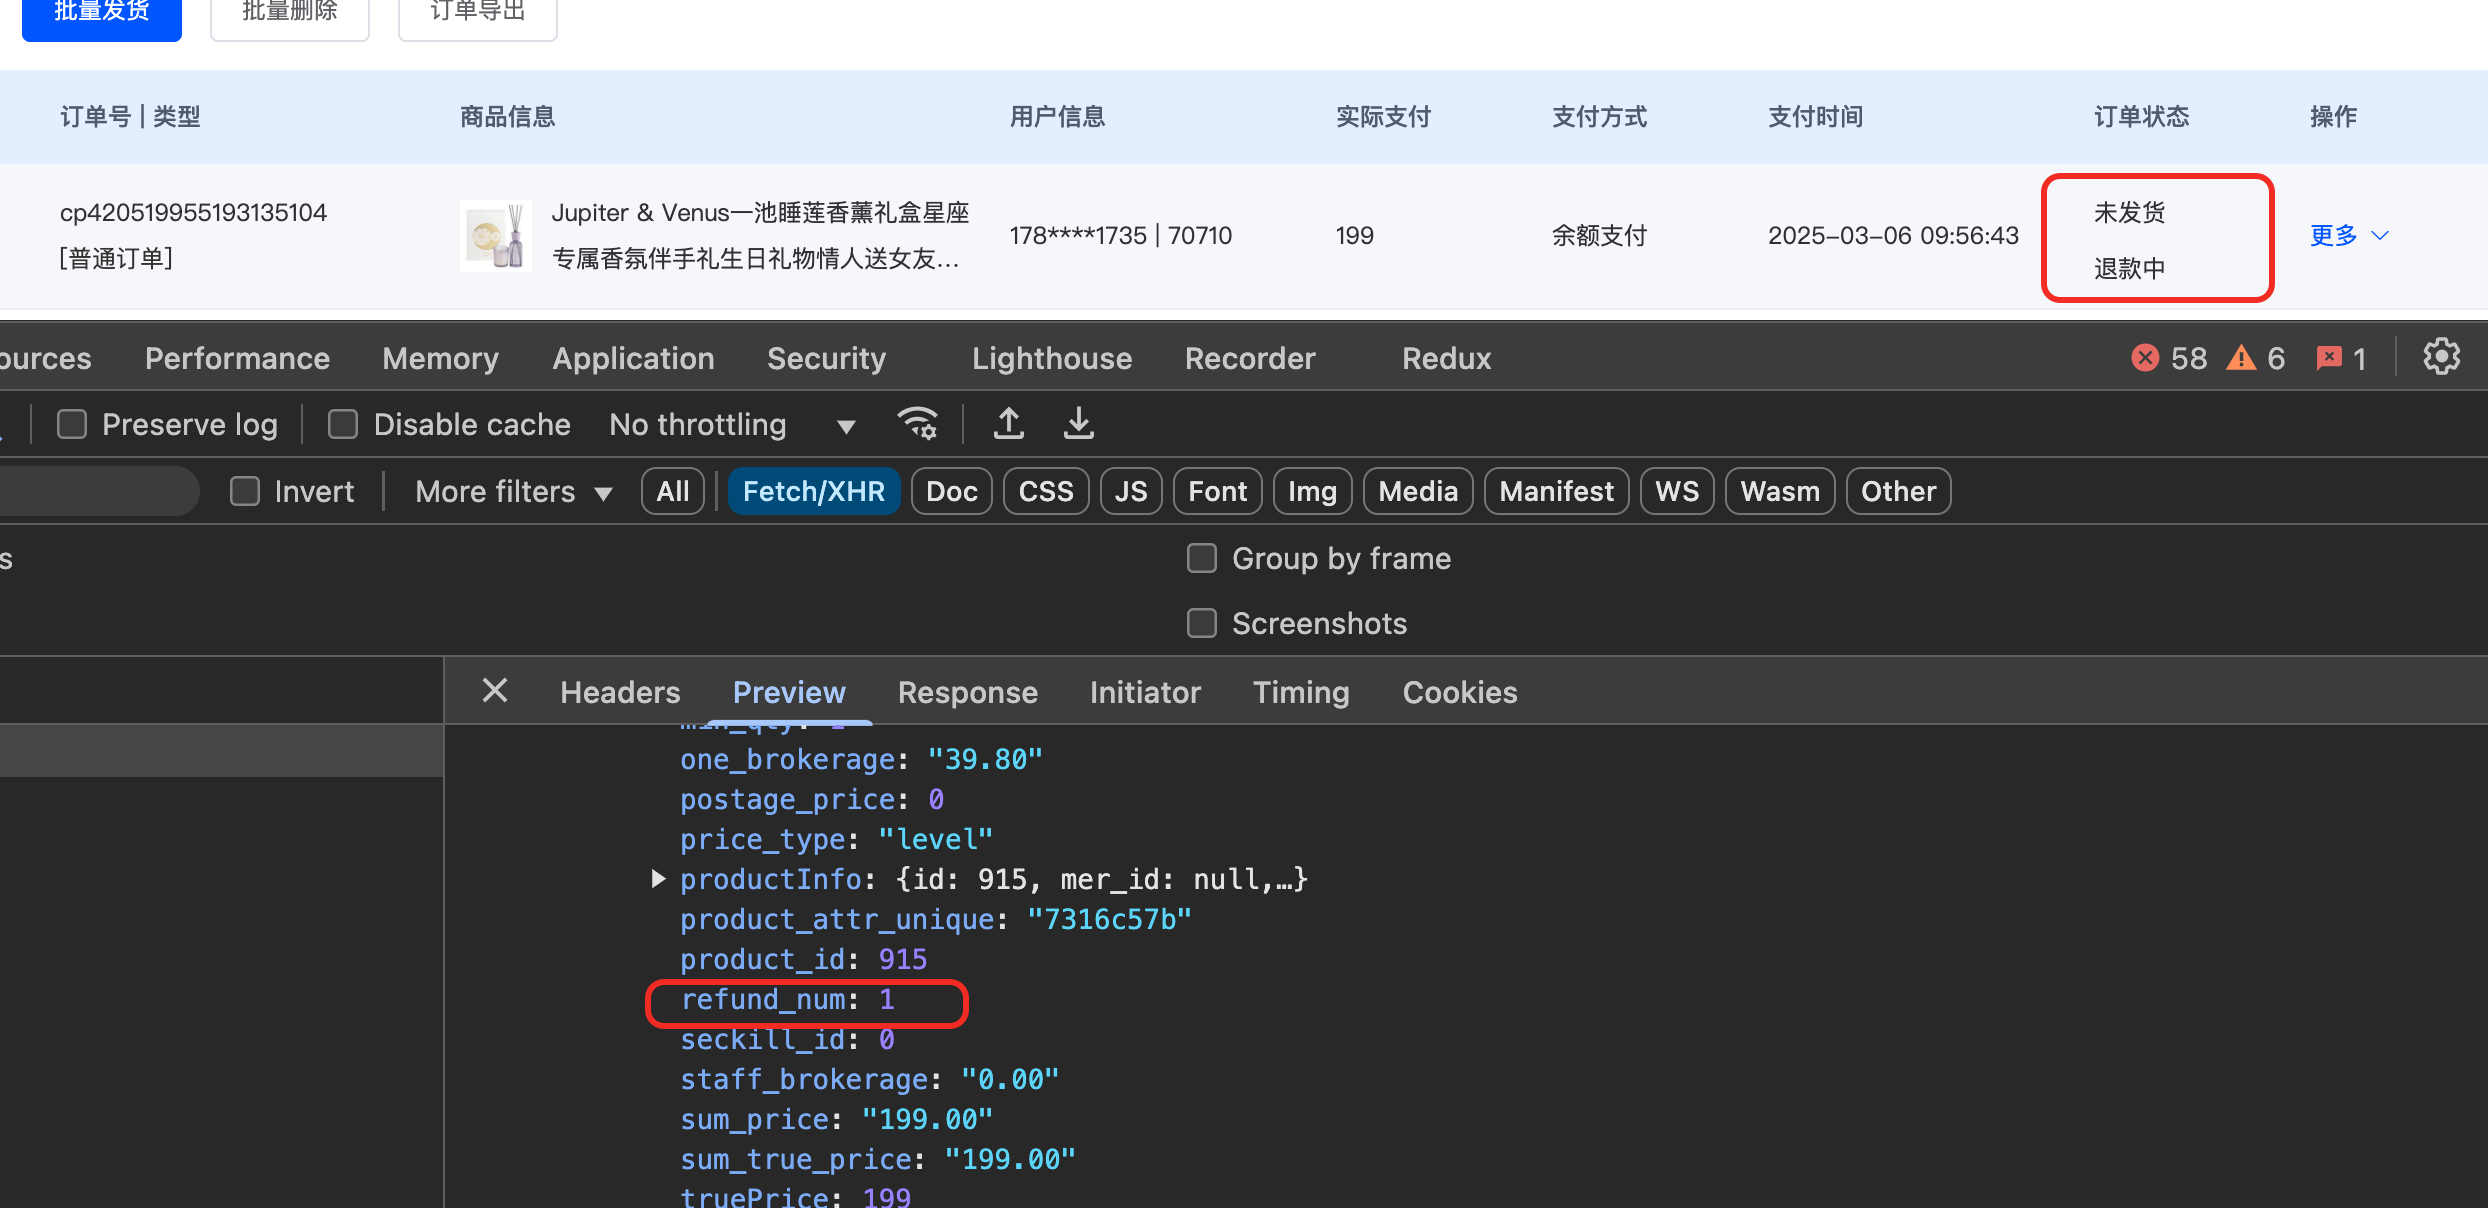Select the Img filter
The width and height of the screenshot is (2488, 1208).
pos(1312,491)
